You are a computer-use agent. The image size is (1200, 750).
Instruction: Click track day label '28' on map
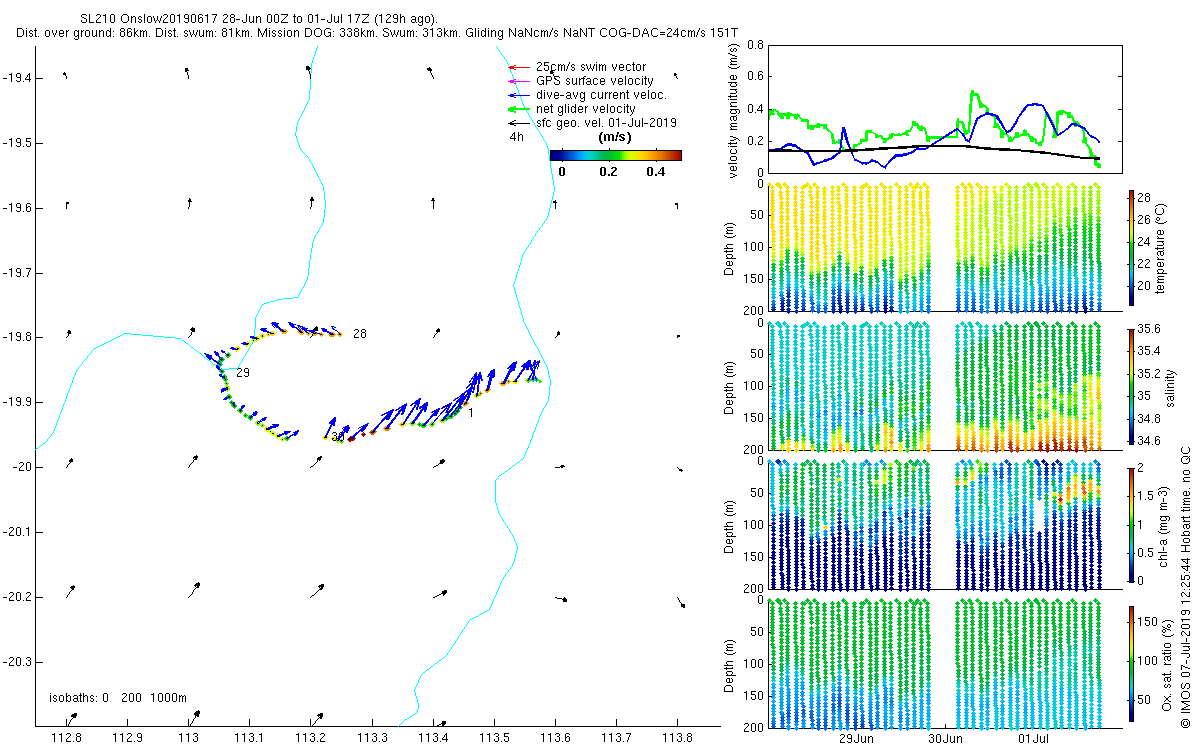[x=359, y=334]
